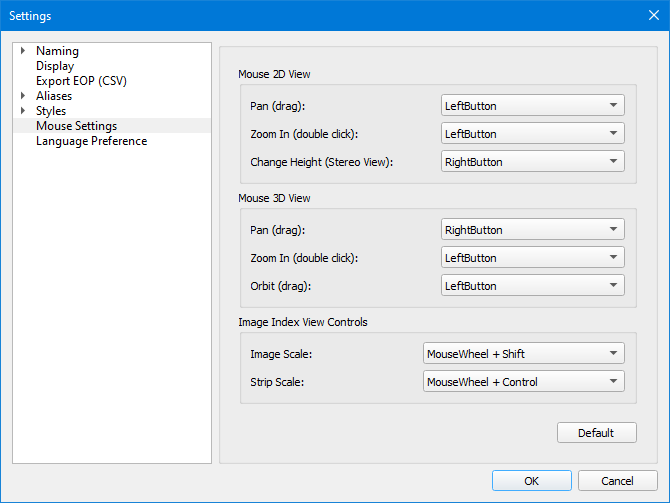Select the Styles settings category

(x=51, y=111)
